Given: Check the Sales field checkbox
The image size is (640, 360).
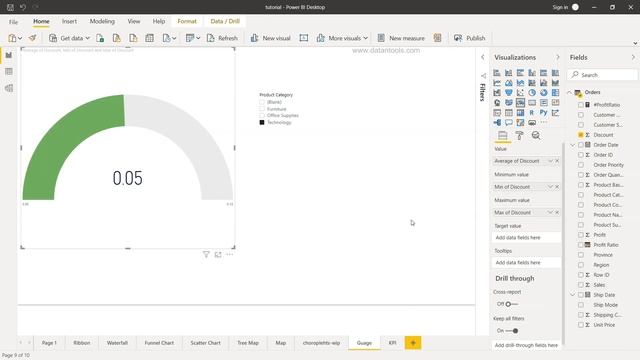Looking at the screenshot, I should click(580, 285).
